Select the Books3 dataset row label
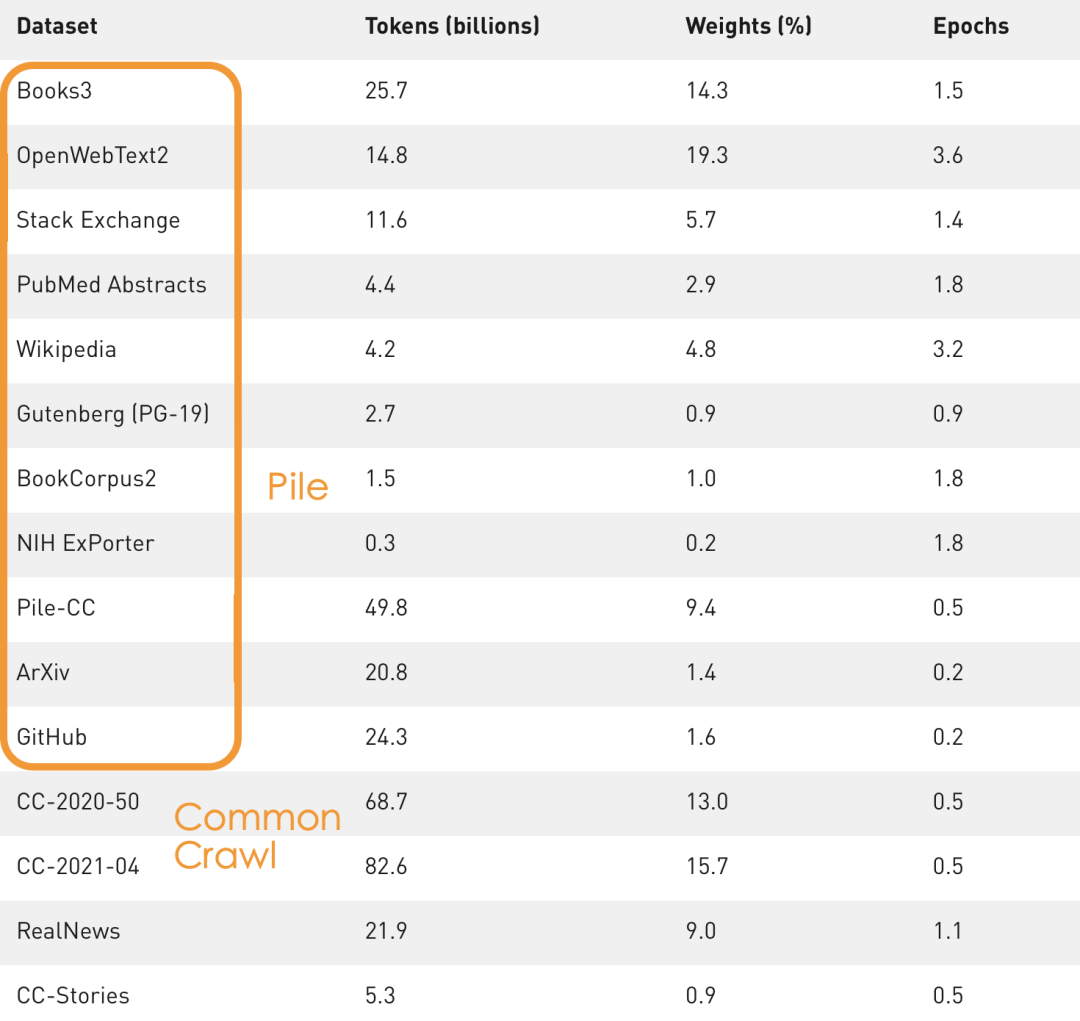 coord(55,91)
